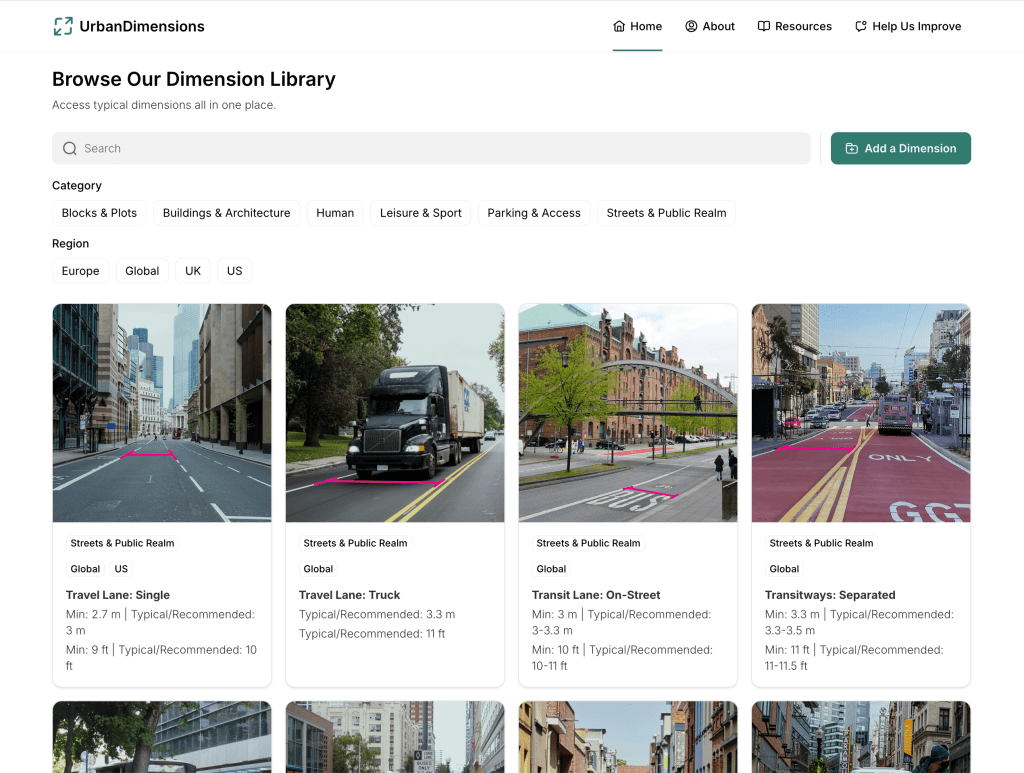
Task: Select the Leisure & Sport filter chip
Action: tap(420, 213)
